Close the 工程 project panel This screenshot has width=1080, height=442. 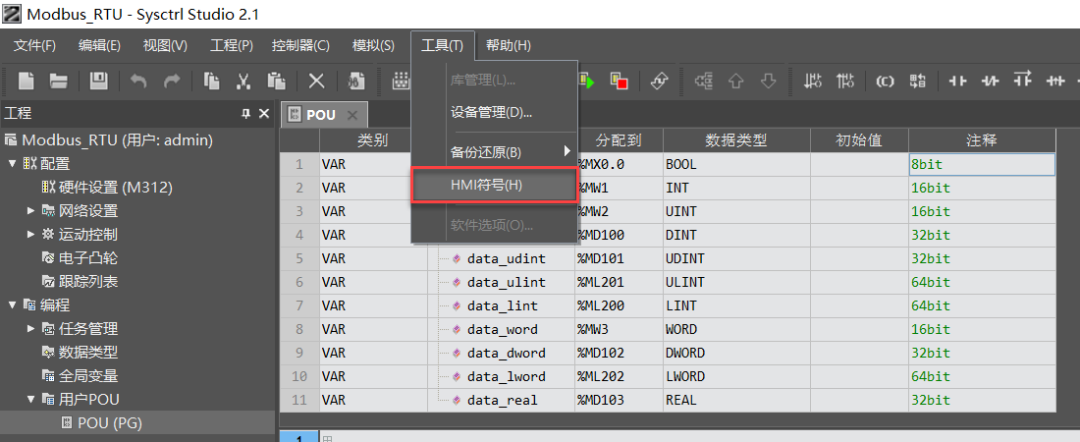pyautogui.click(x=264, y=114)
